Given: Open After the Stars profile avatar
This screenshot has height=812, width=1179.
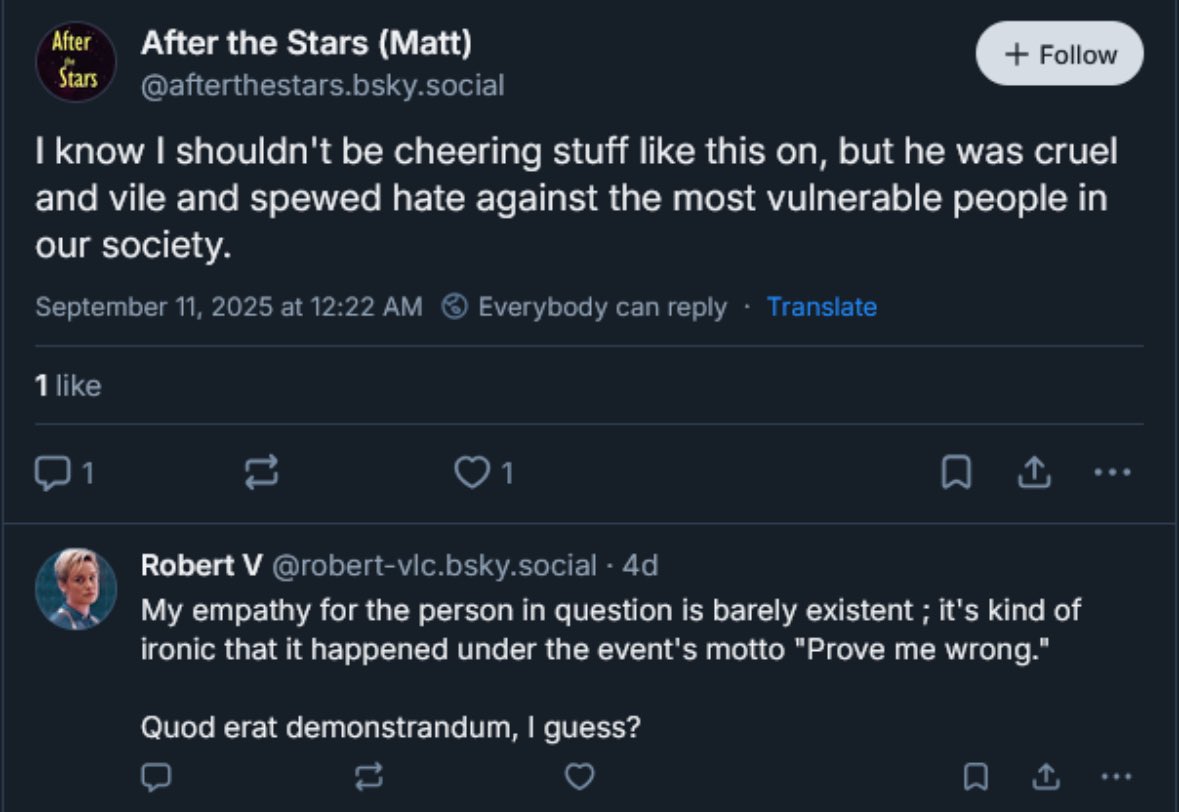Looking at the screenshot, I should (76, 61).
